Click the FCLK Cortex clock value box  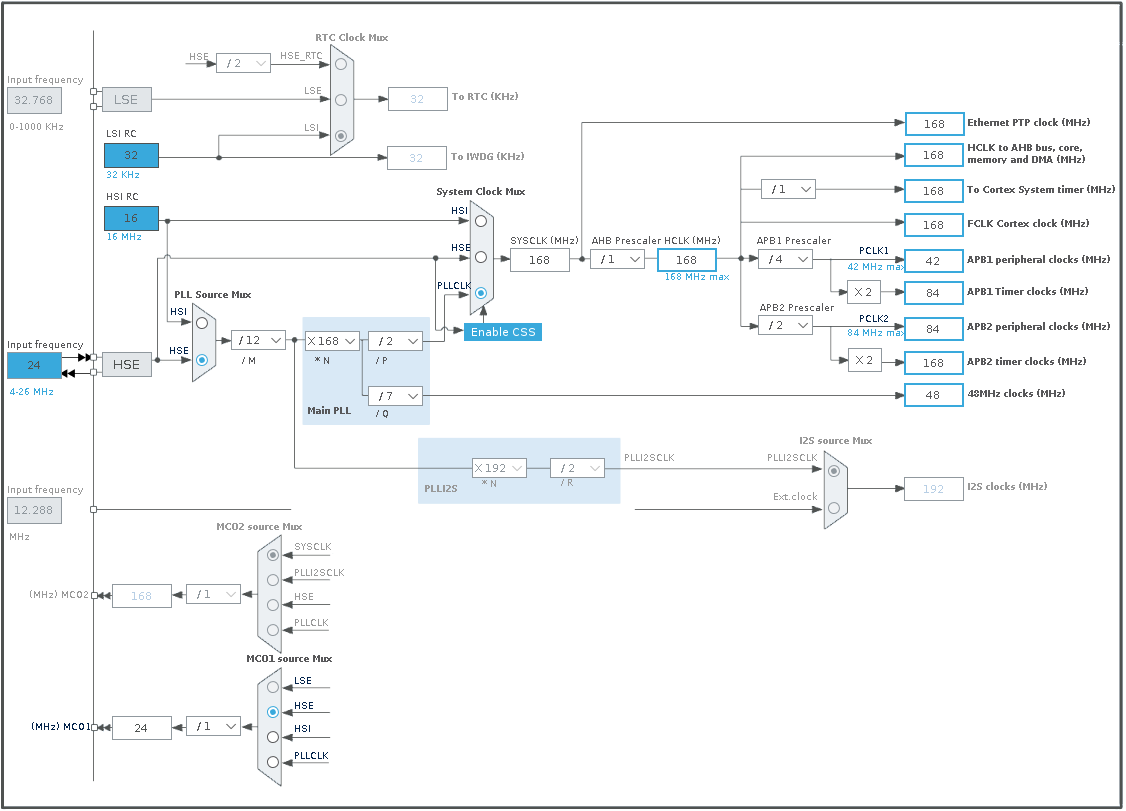point(934,226)
